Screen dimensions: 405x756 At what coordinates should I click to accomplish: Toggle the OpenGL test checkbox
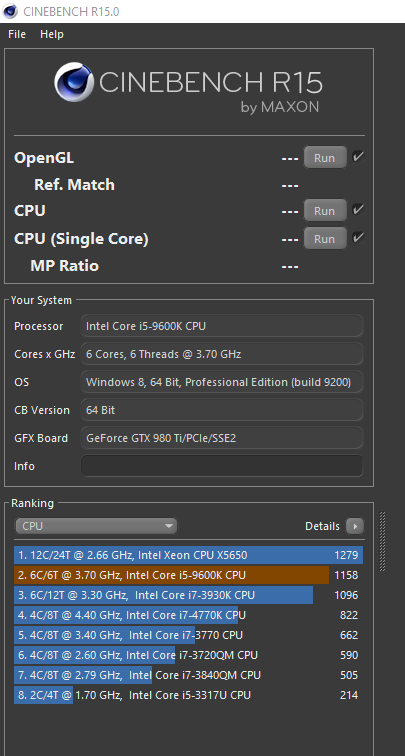click(358, 157)
